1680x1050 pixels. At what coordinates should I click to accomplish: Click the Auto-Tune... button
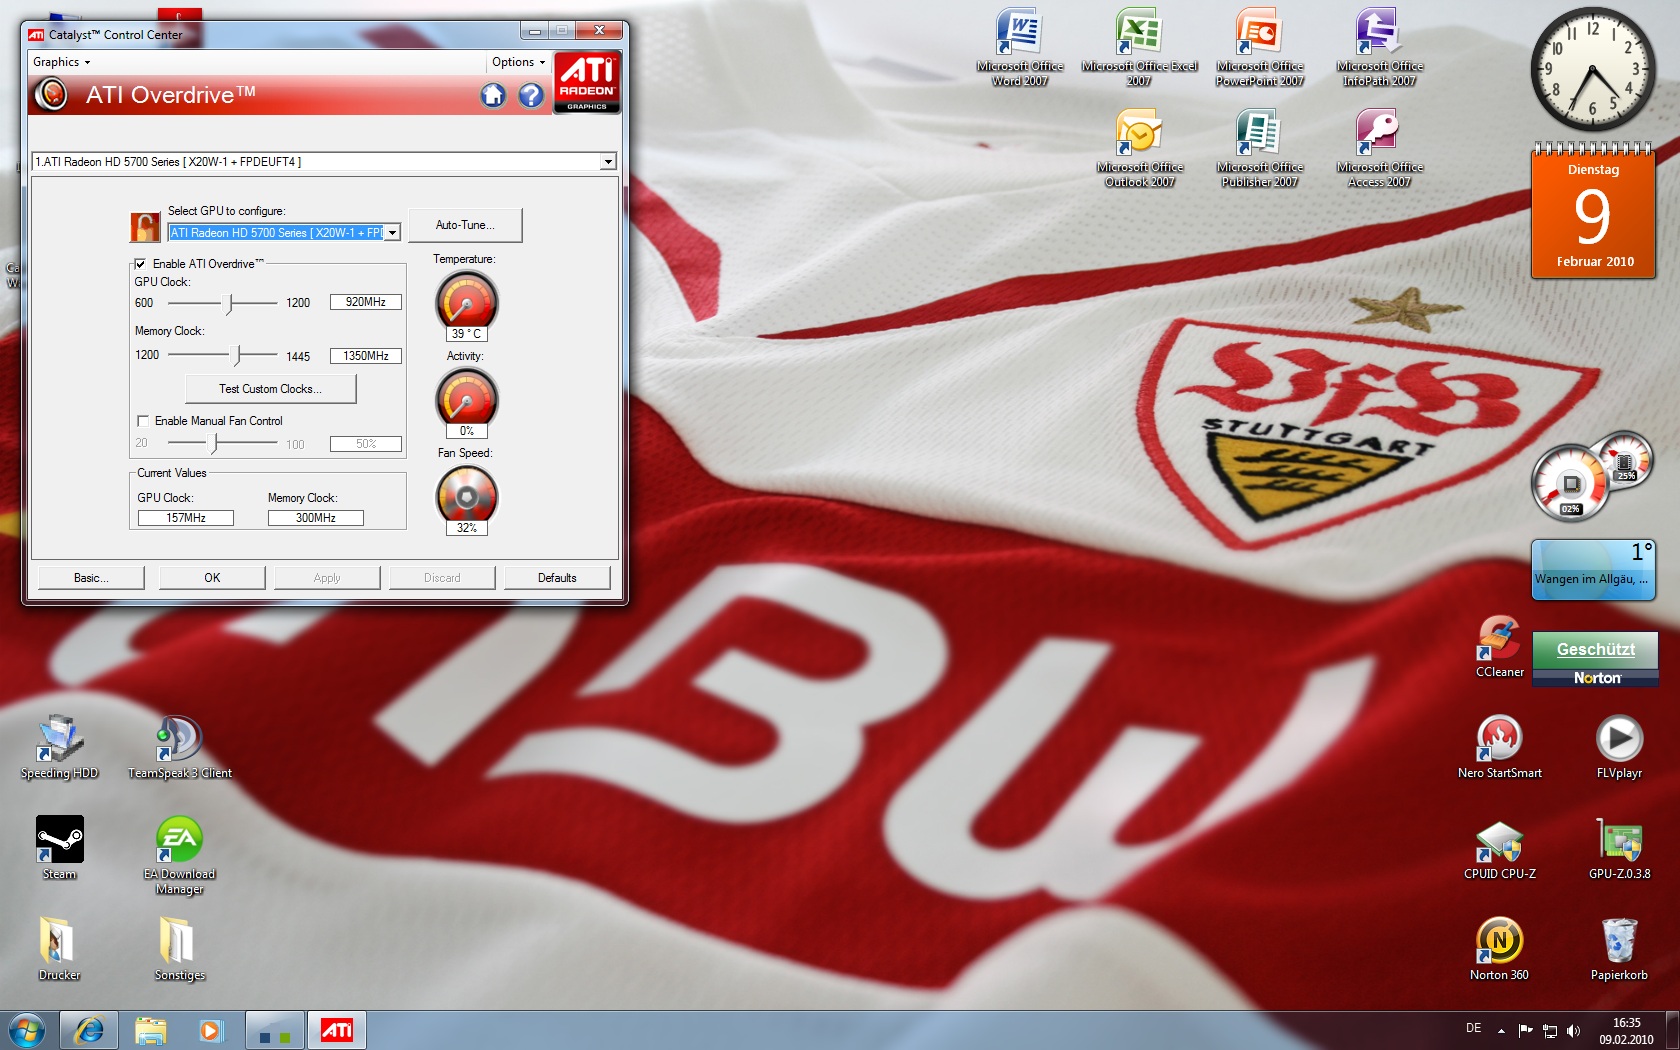(x=465, y=225)
